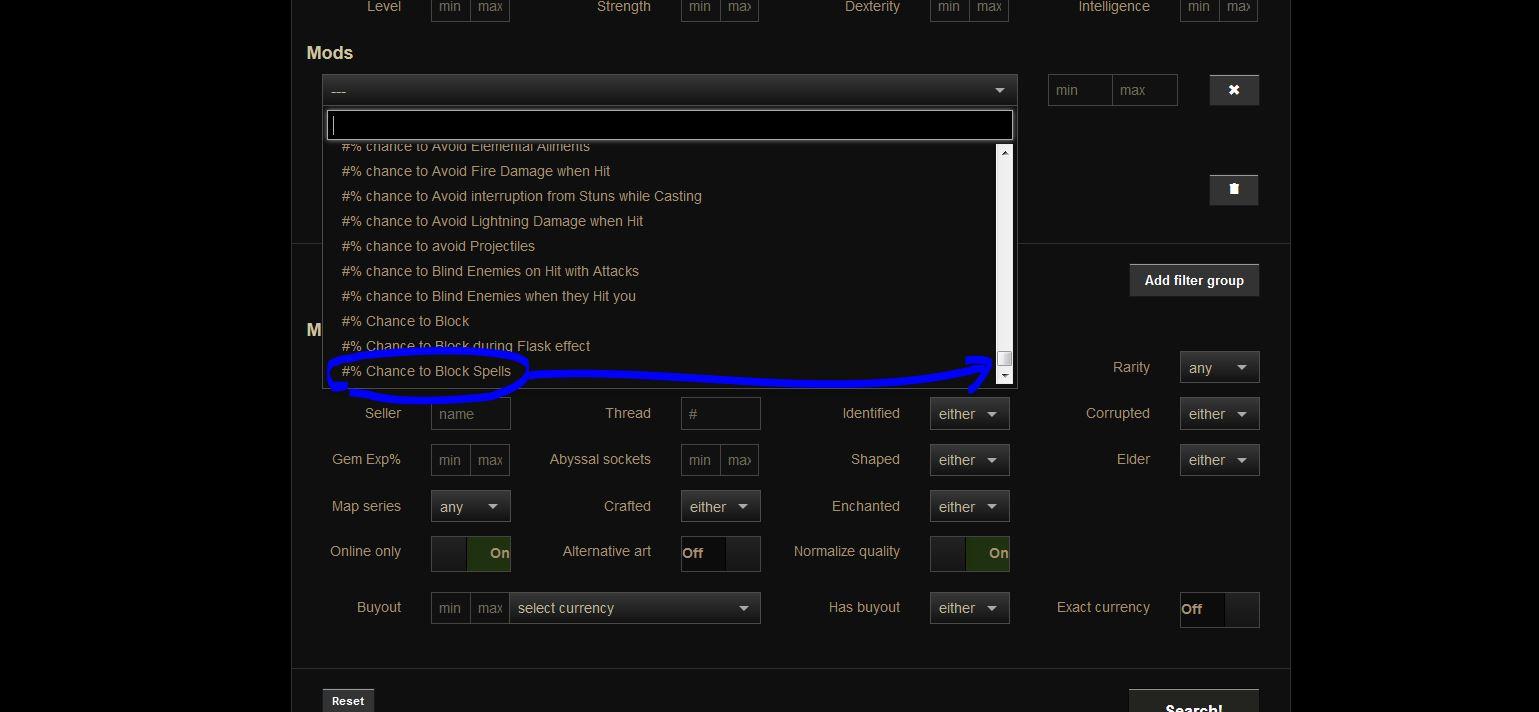This screenshot has width=1539, height=712.
Task: Expand the Corrupted dropdown
Action: pyautogui.click(x=1218, y=413)
